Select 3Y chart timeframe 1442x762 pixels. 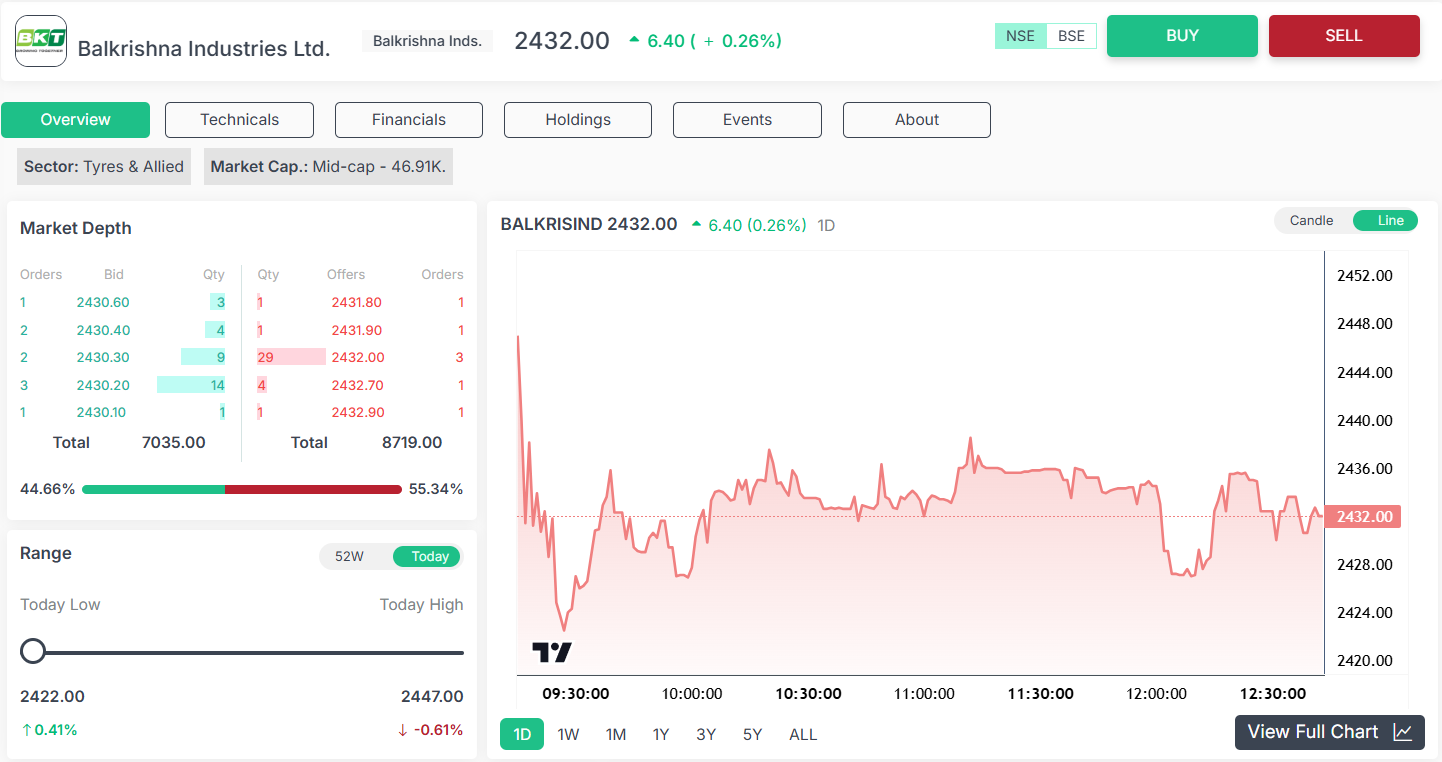[706, 734]
